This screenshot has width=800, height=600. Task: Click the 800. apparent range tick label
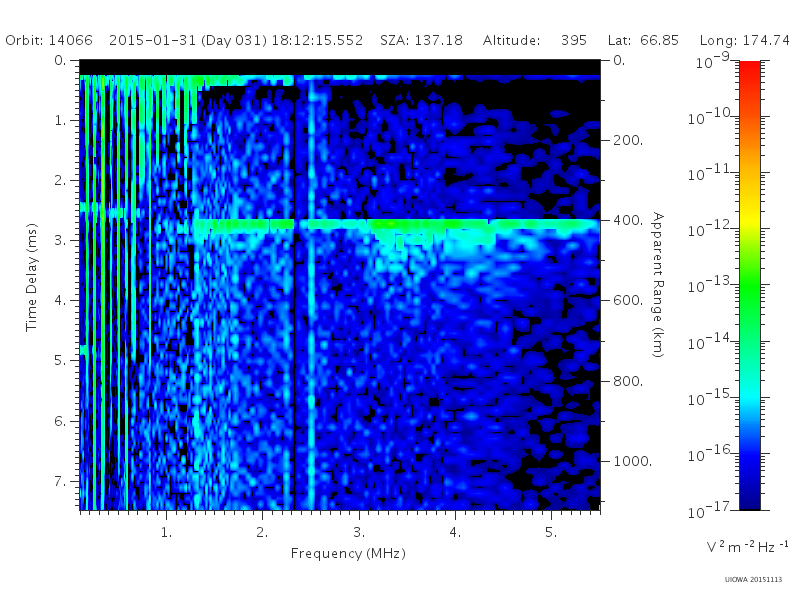tap(628, 381)
